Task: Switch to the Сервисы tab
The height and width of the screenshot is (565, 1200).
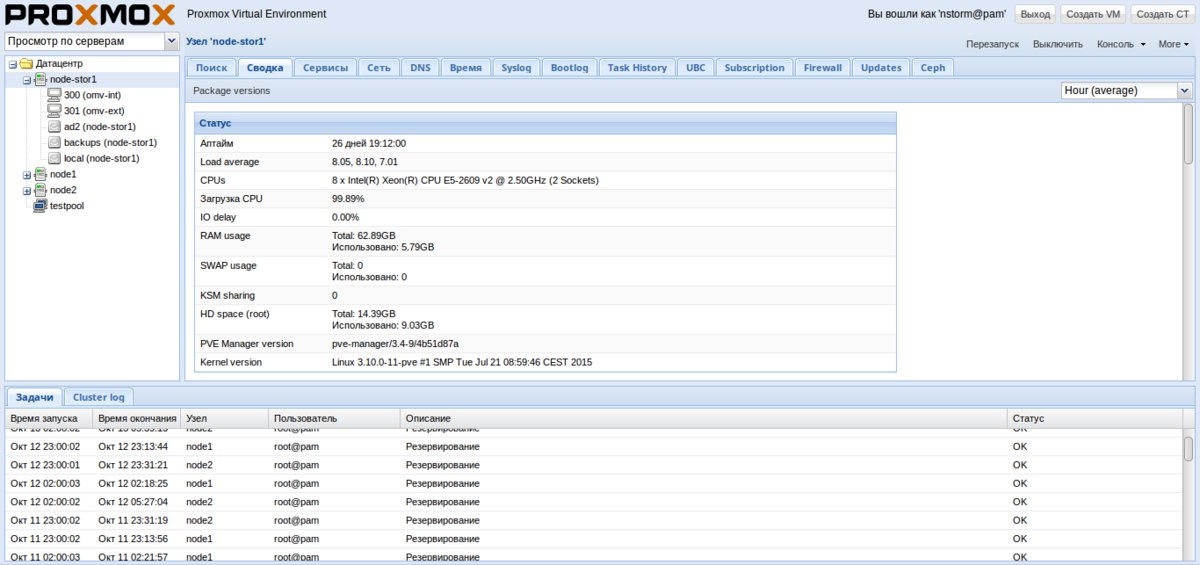Action: click(326, 68)
